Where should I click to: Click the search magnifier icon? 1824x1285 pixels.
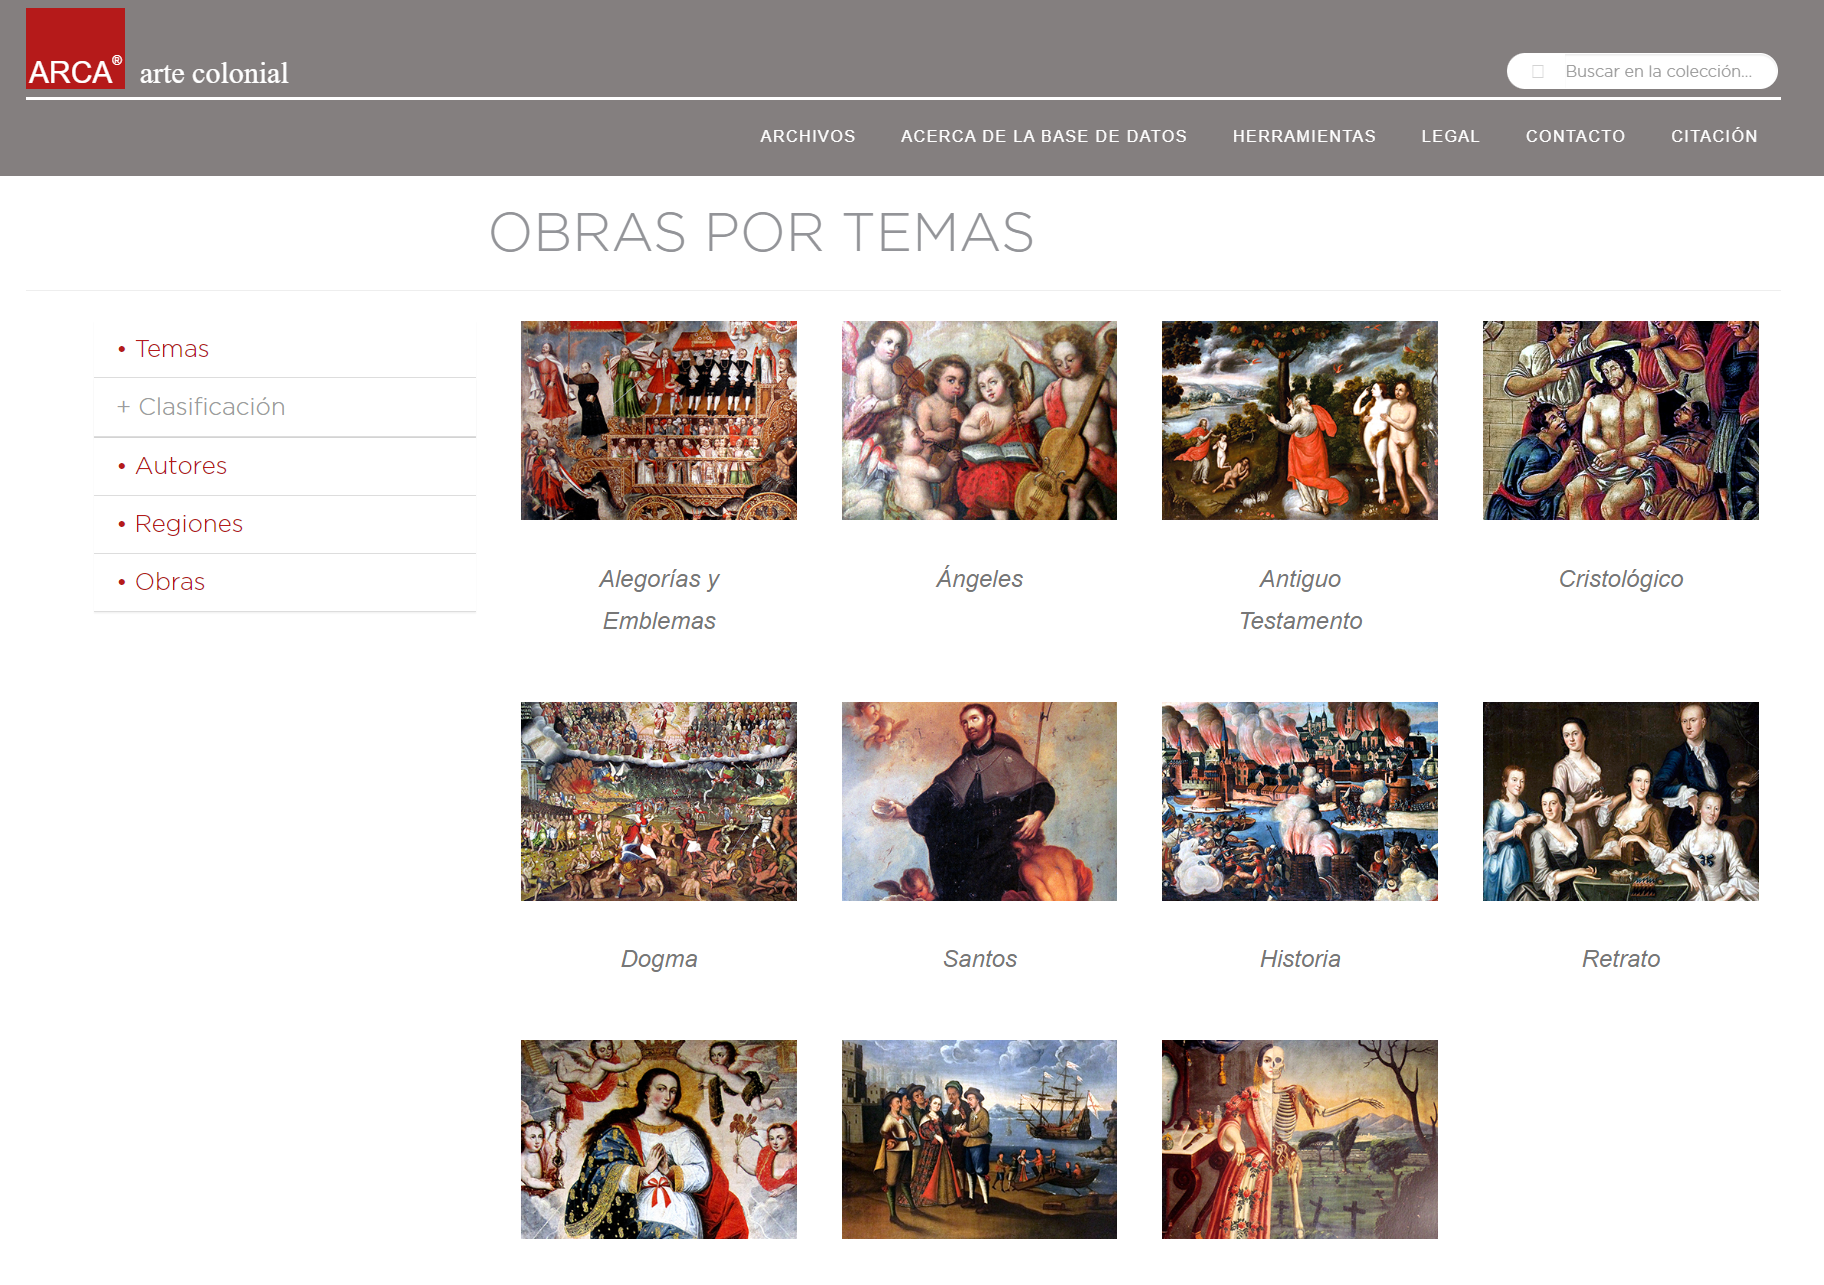[x=1537, y=71]
